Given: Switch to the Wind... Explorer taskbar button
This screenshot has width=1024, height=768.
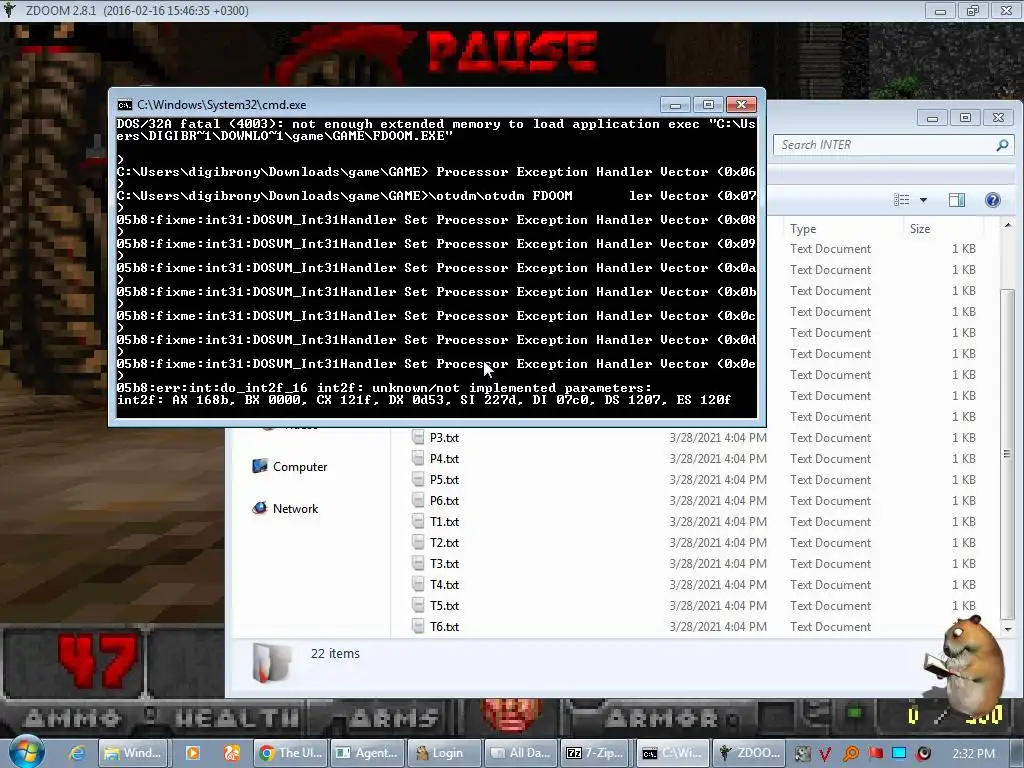Looking at the screenshot, I should pos(134,753).
